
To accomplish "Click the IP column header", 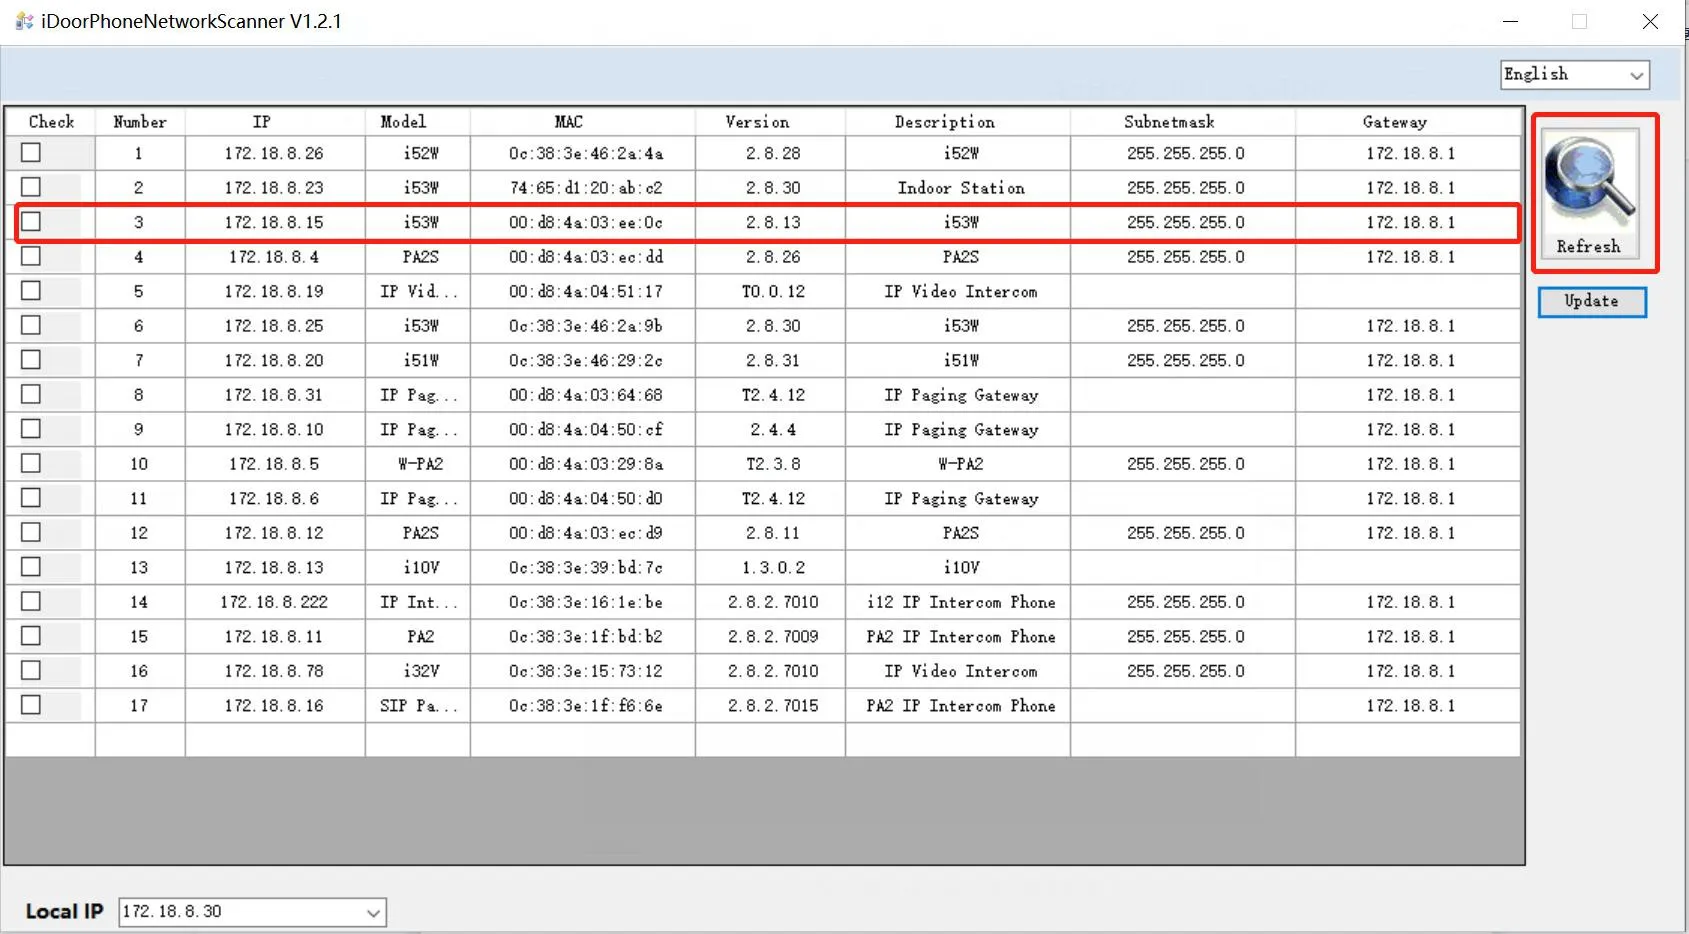I will click(x=262, y=121).
